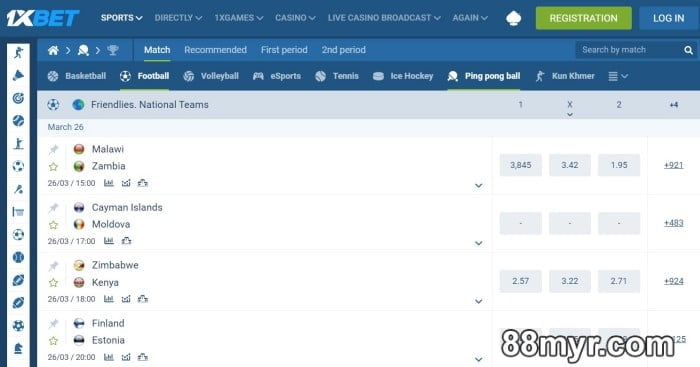The height and width of the screenshot is (367, 700).
Task: Select running athlete icon in left sidebar
Action: pyautogui.click(x=18, y=53)
